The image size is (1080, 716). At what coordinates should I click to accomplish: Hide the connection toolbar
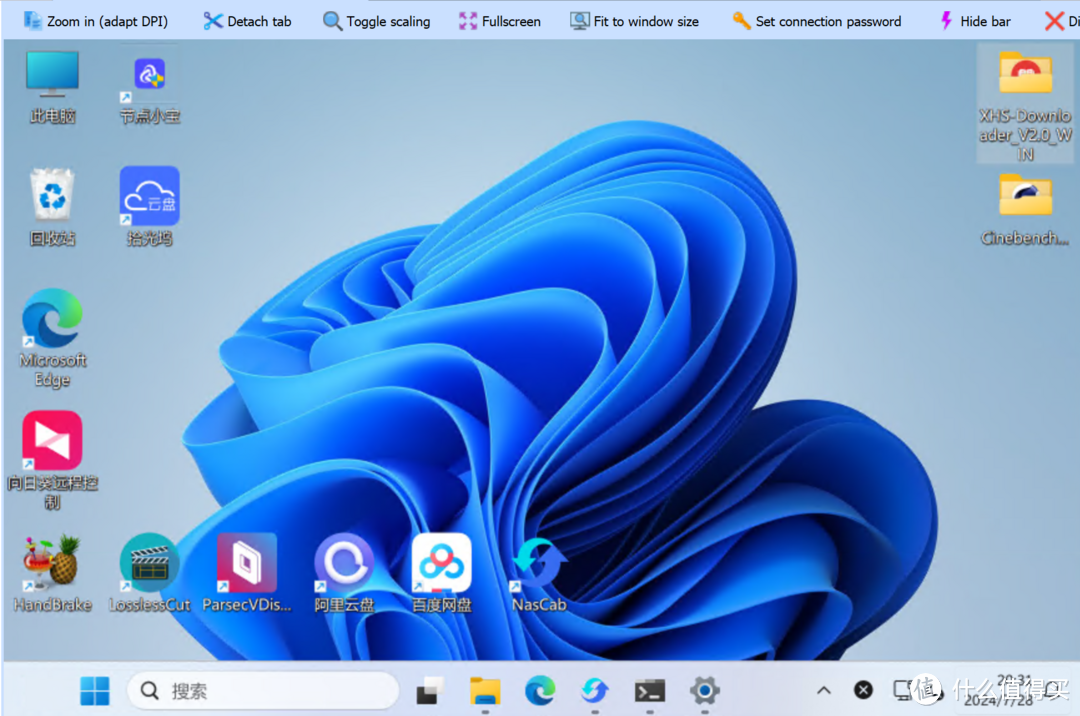974,21
